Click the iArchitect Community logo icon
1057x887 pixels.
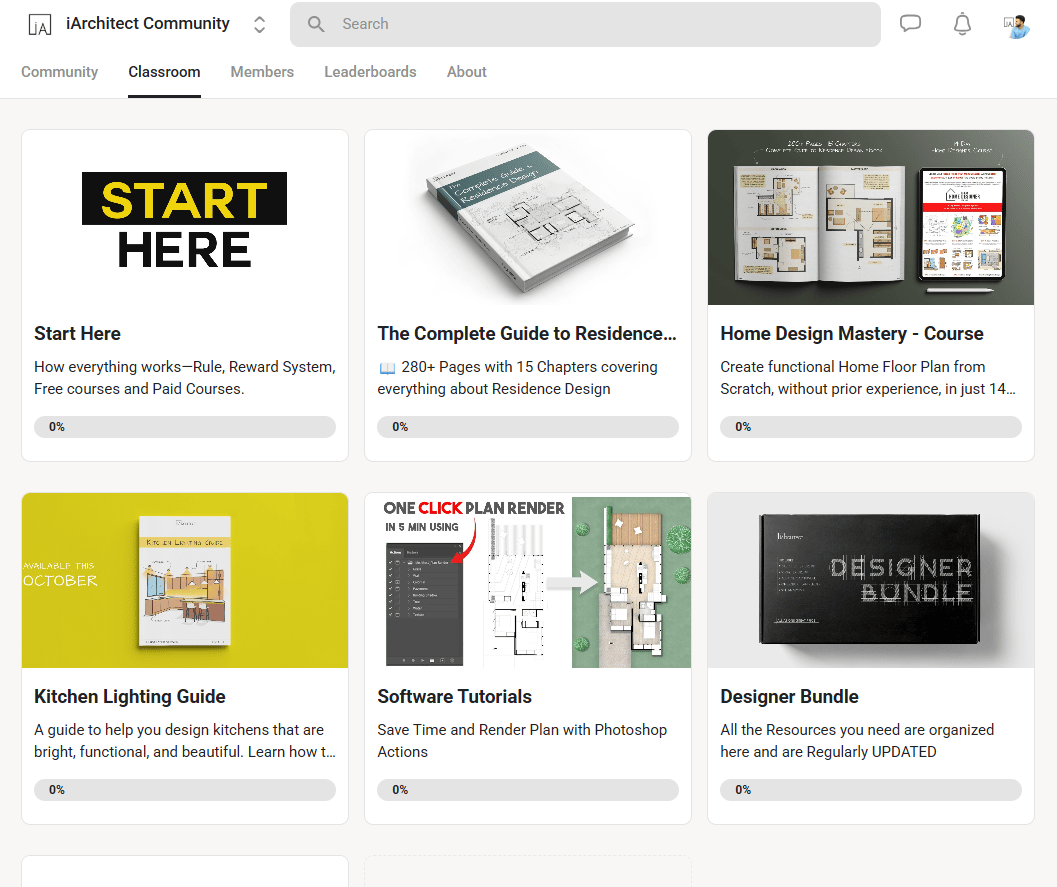point(40,24)
